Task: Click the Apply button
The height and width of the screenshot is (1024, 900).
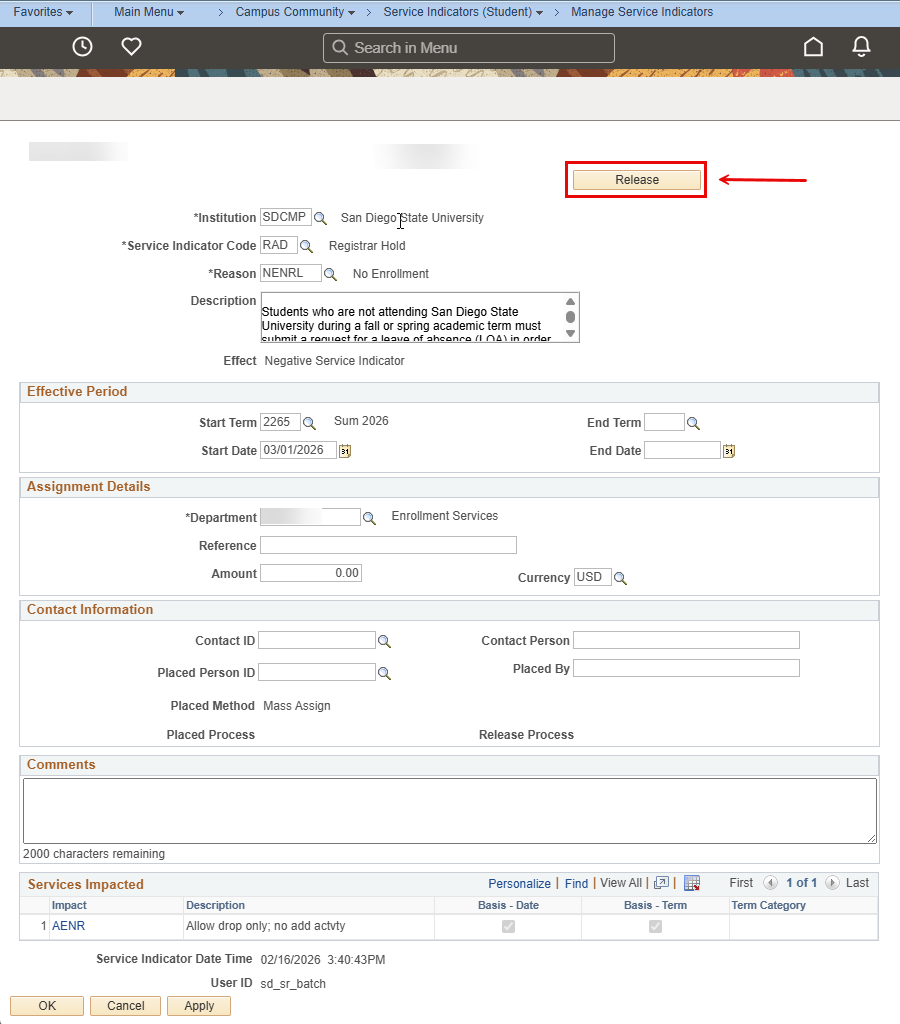Action: [199, 1006]
